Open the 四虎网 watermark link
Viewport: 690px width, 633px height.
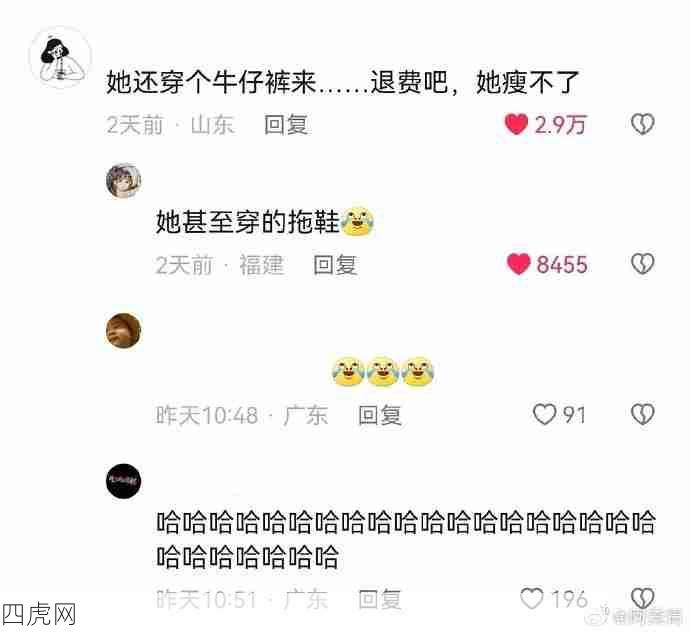(39, 615)
